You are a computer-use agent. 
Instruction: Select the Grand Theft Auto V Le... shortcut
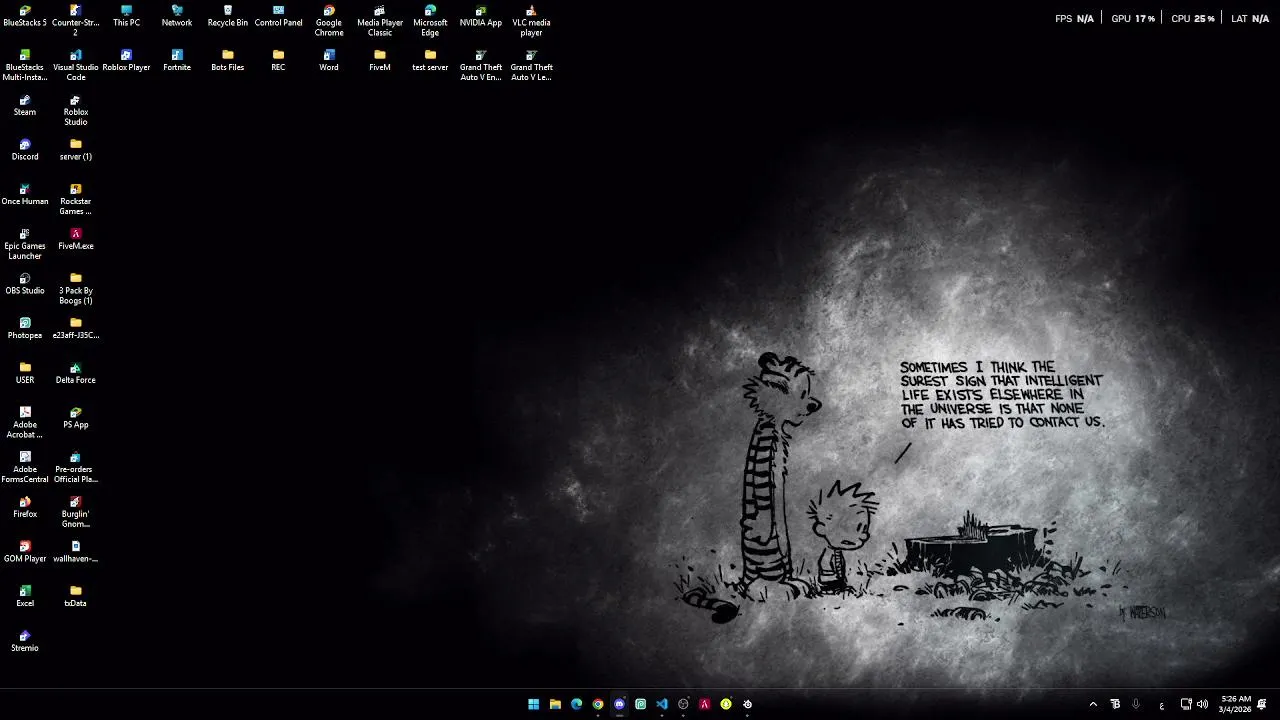coord(531,66)
